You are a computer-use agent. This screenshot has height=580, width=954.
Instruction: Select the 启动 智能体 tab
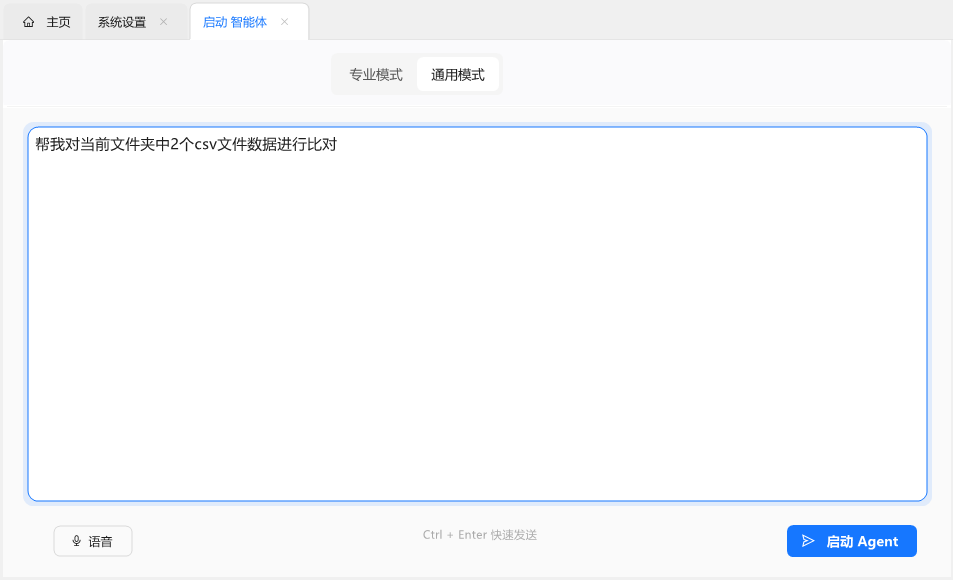click(235, 20)
